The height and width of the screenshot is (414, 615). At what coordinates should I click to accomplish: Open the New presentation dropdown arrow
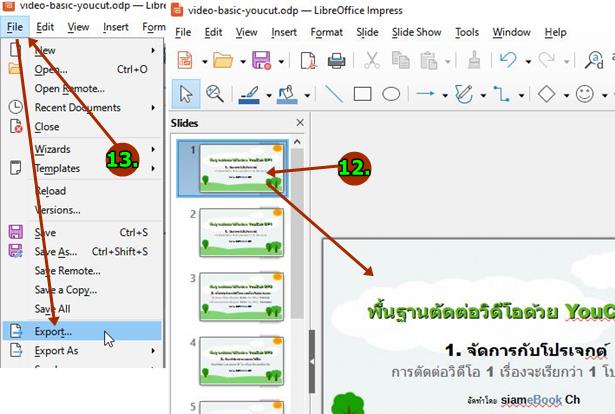[205, 62]
